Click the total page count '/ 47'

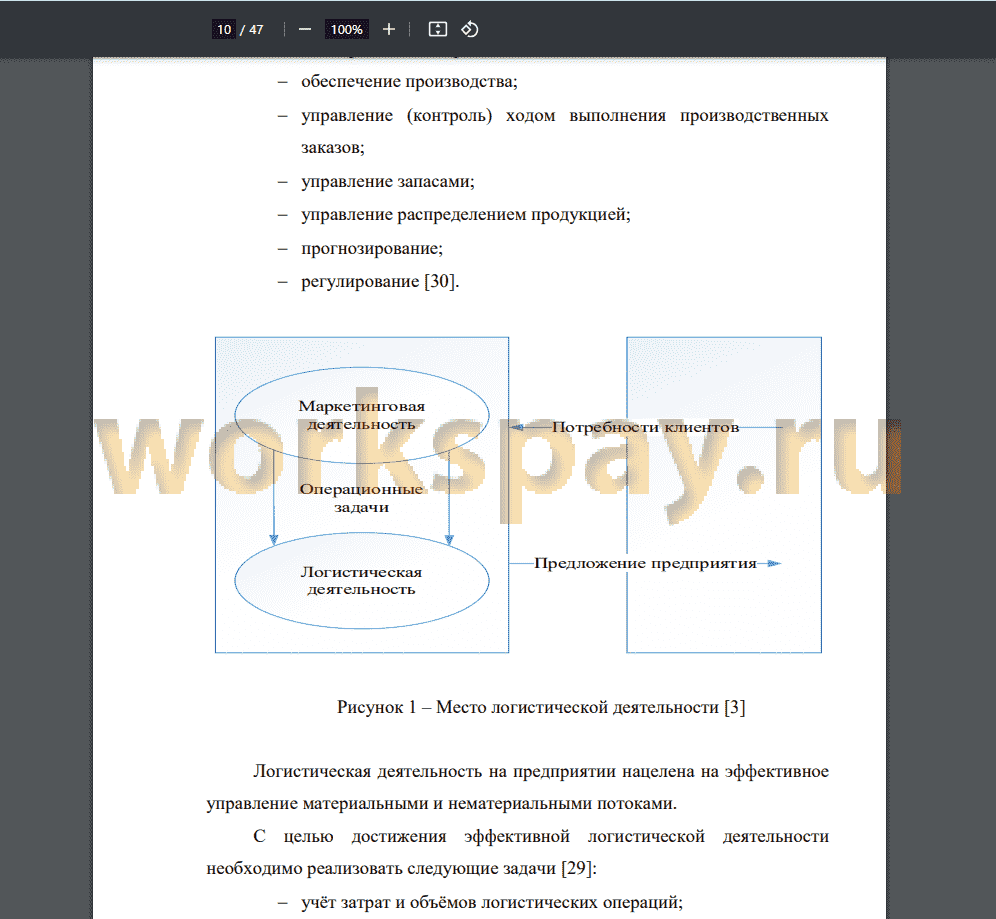tap(252, 29)
